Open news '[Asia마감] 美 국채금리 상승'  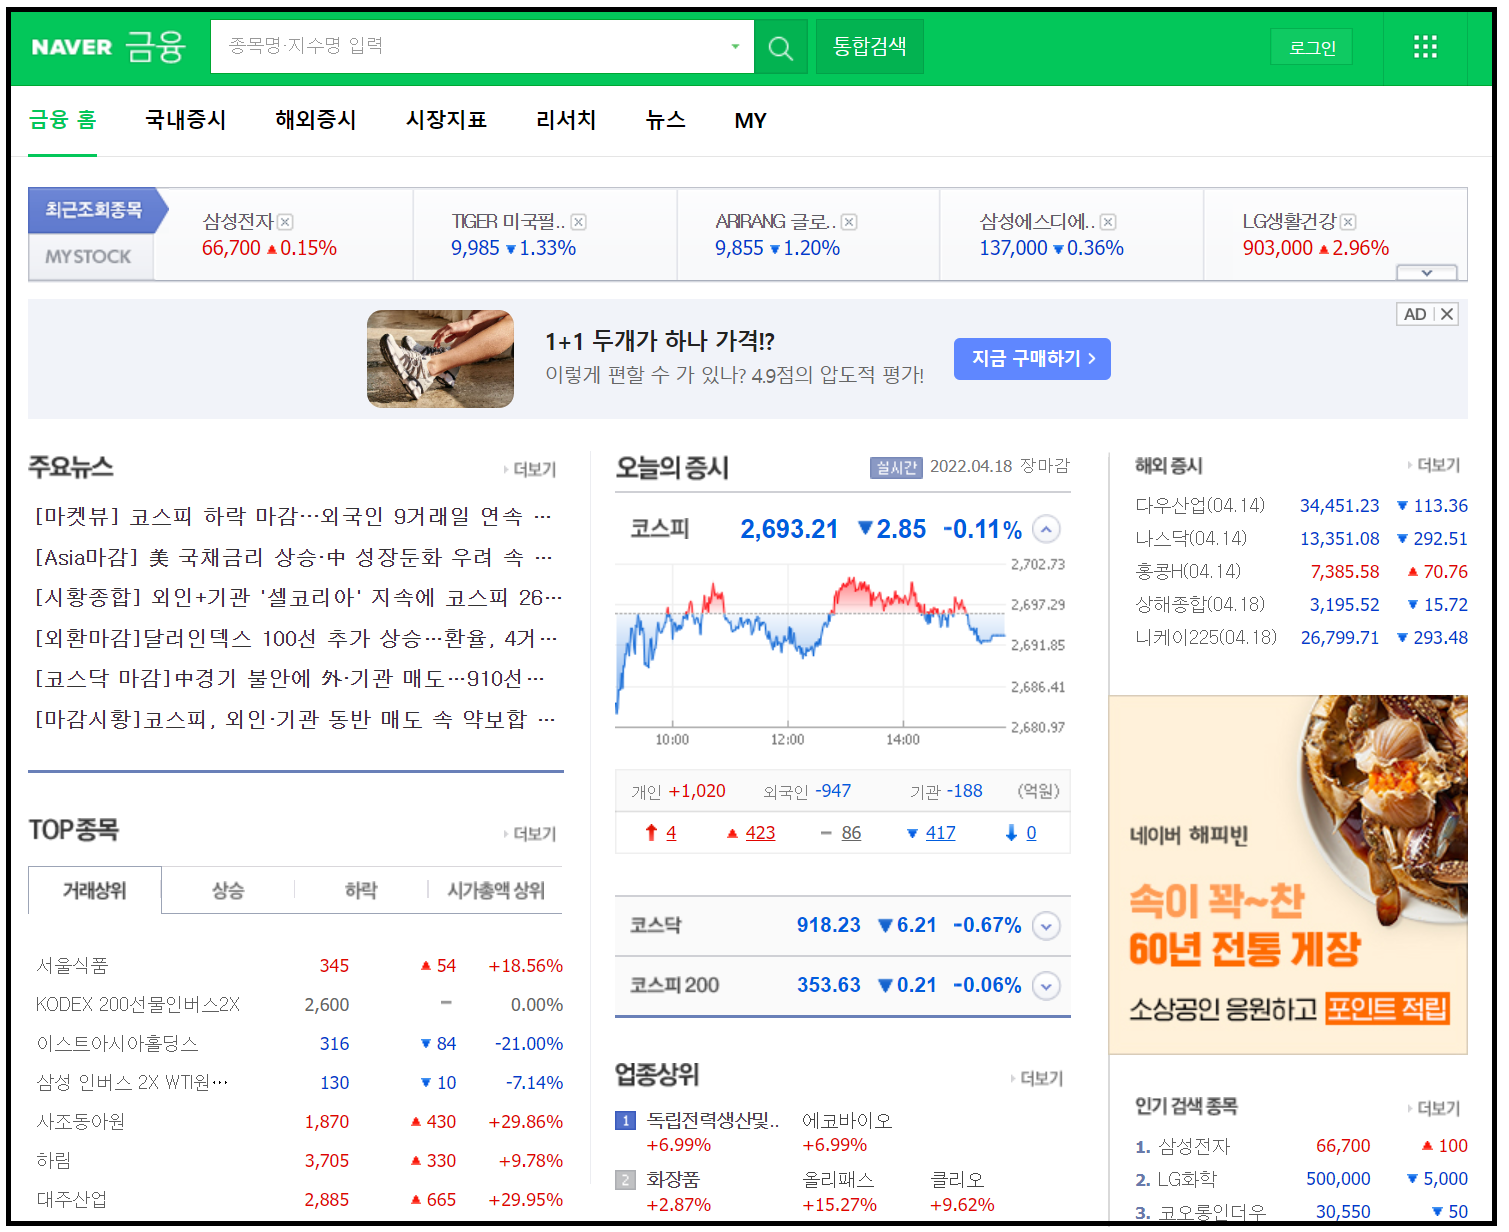point(293,557)
